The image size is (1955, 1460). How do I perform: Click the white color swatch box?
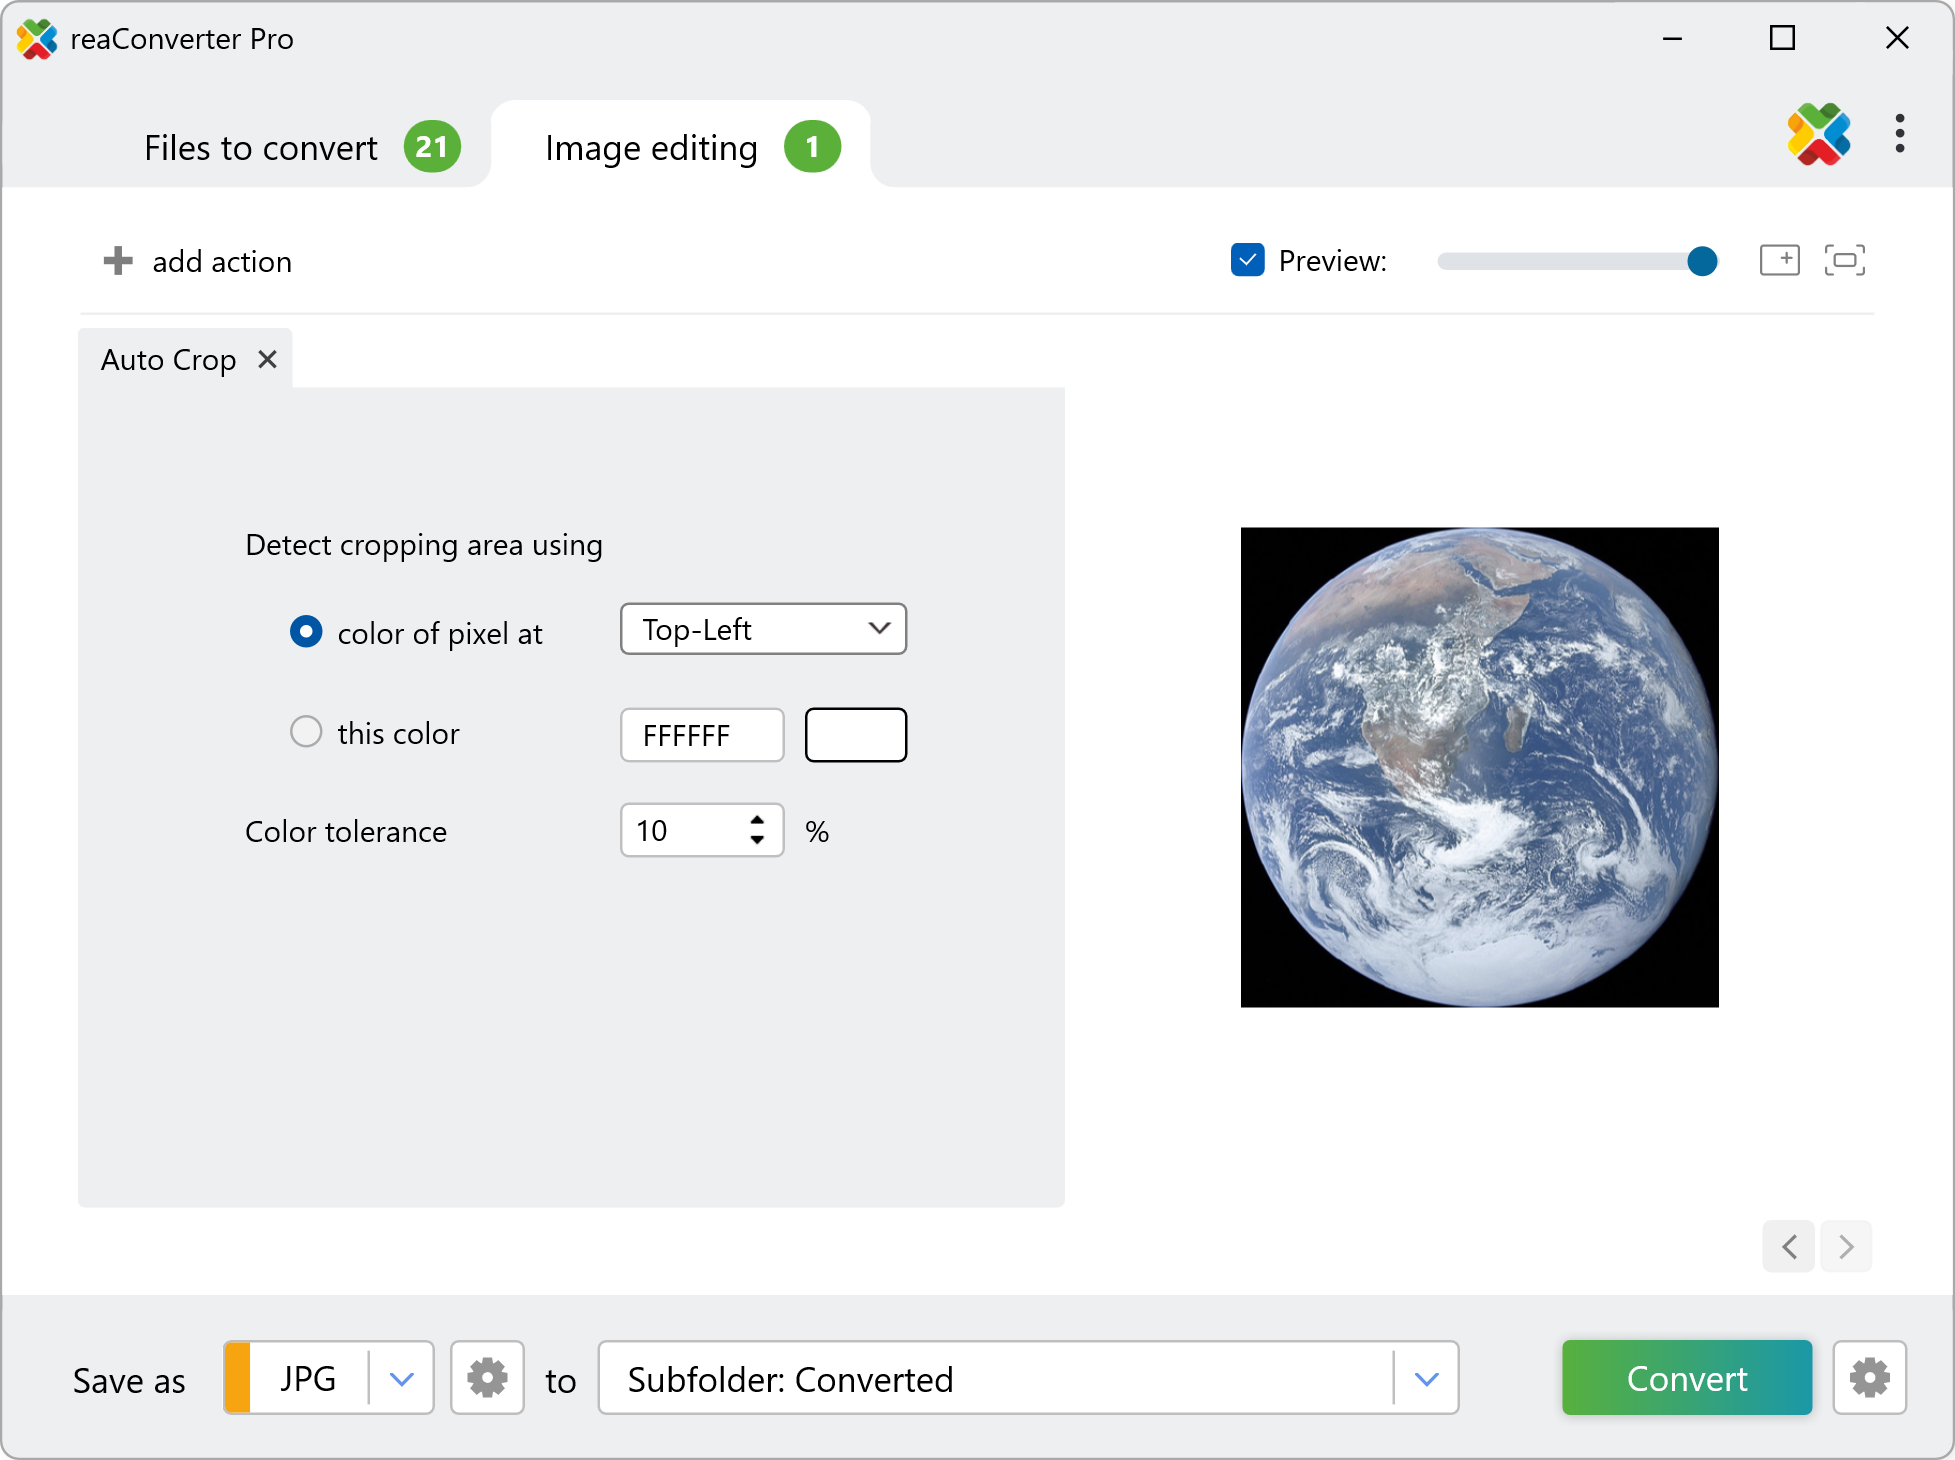pyautogui.click(x=855, y=735)
